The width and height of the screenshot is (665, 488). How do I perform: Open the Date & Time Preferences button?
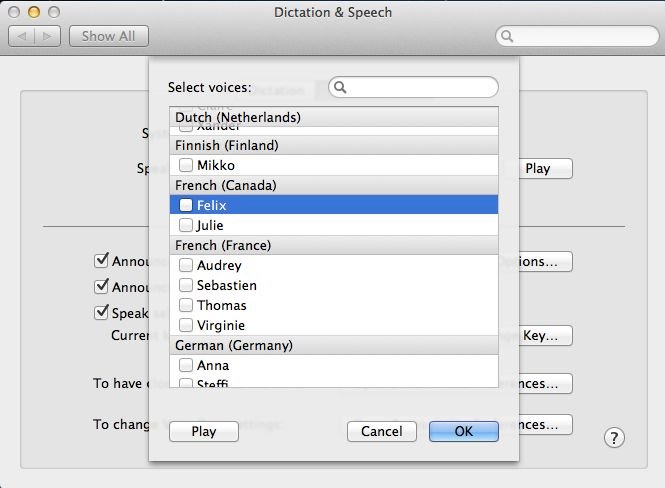tap(545, 384)
